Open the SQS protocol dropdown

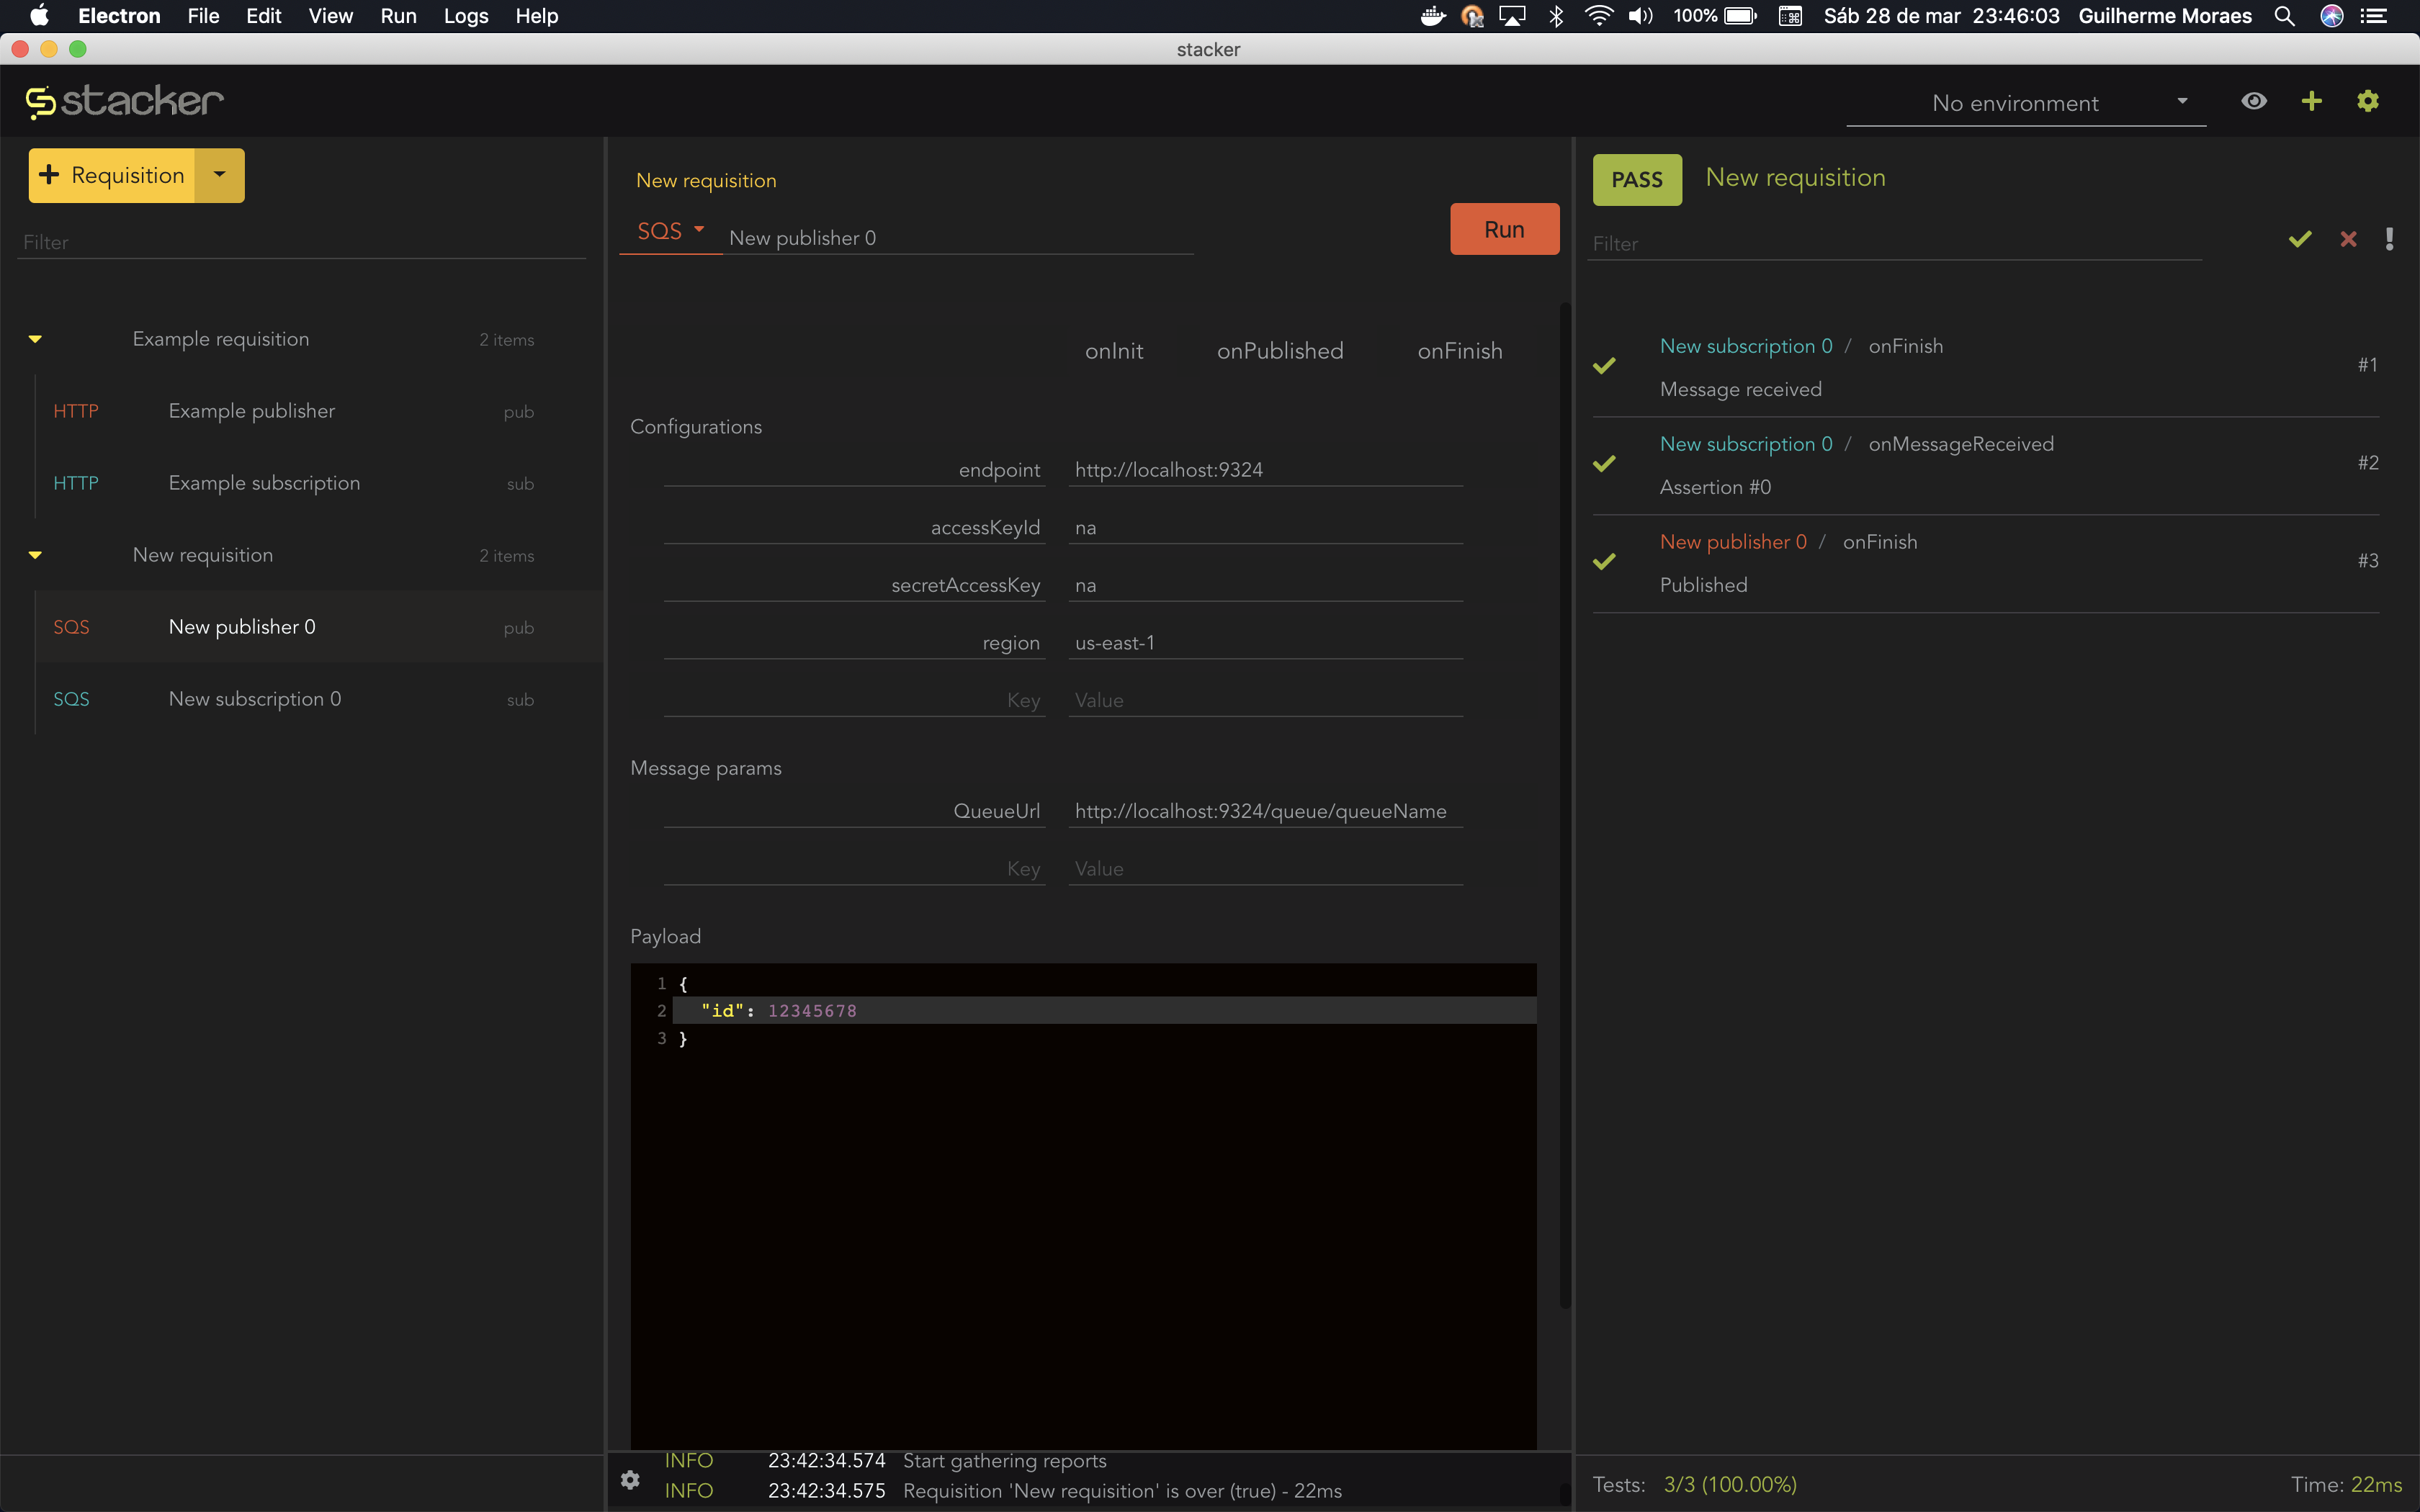coord(670,231)
